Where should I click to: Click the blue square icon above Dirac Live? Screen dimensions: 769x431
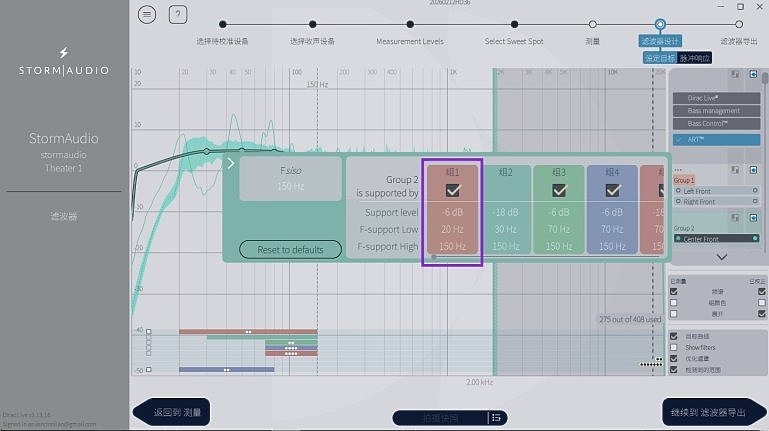click(x=753, y=74)
